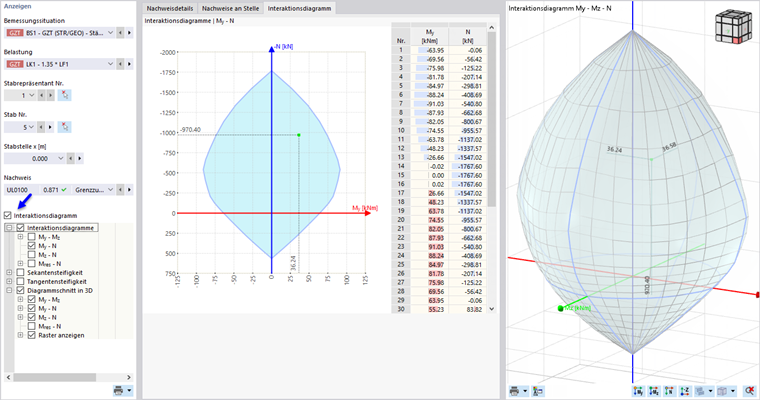
Task: Click the layered display mode icon in 3D toolbar
Action: point(700,391)
